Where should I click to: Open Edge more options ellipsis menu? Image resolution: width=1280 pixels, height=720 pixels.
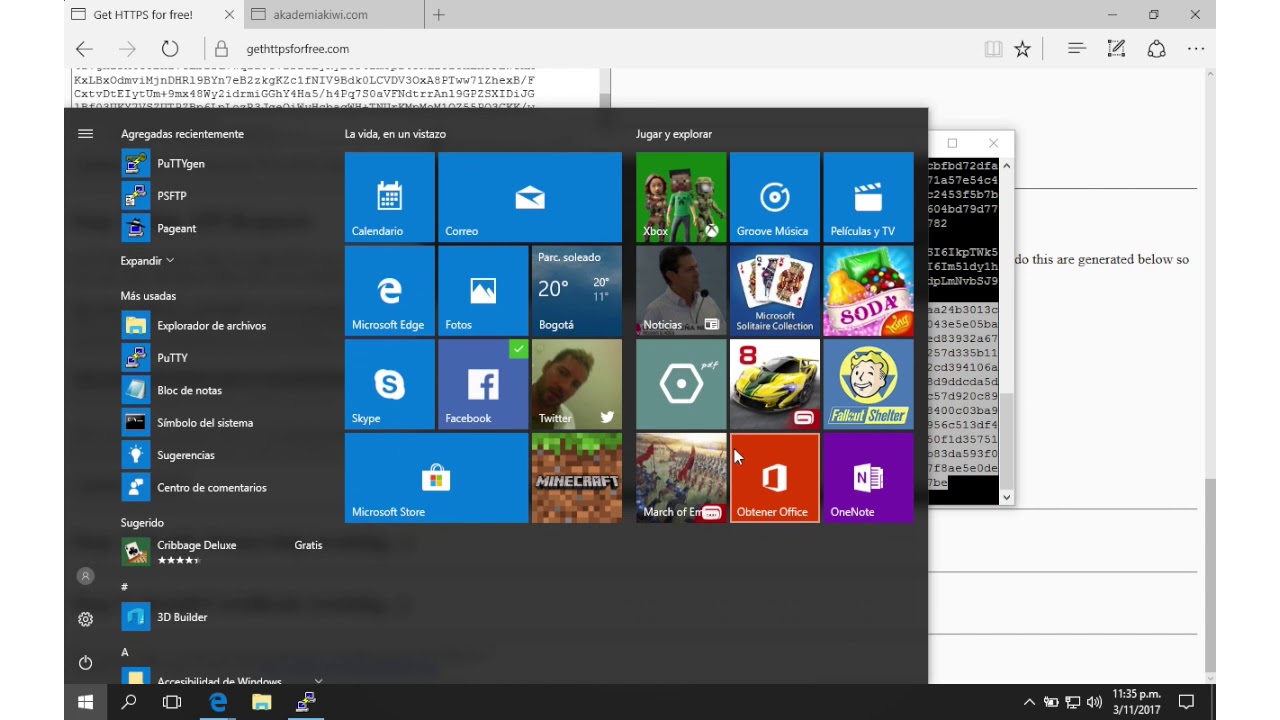click(1195, 48)
